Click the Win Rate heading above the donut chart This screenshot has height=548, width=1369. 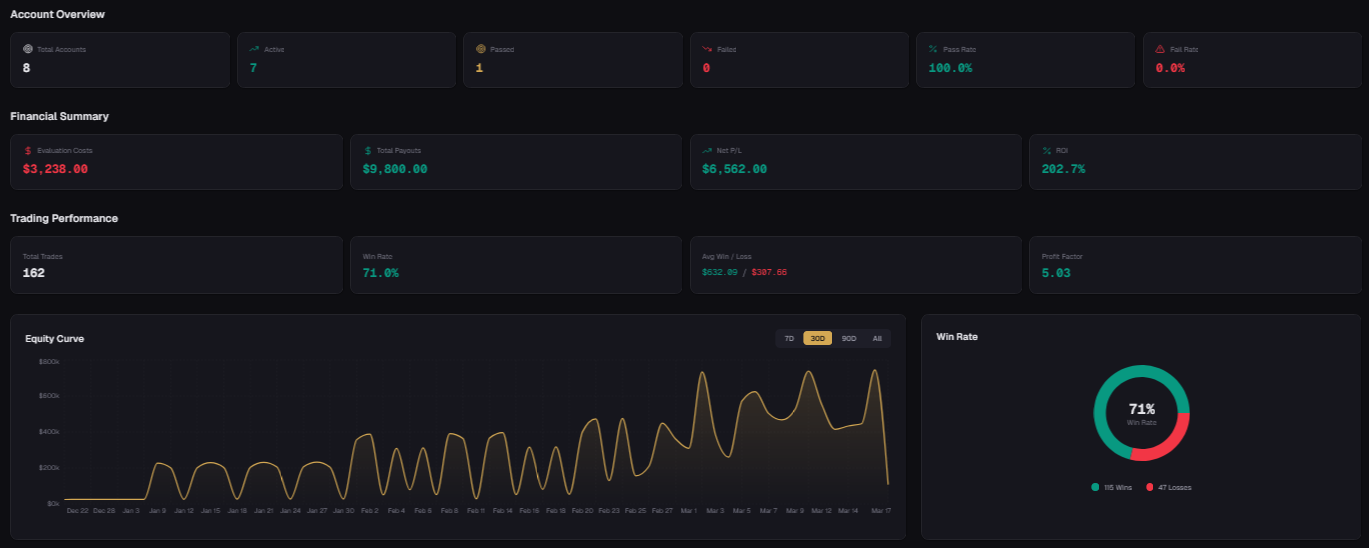point(957,337)
